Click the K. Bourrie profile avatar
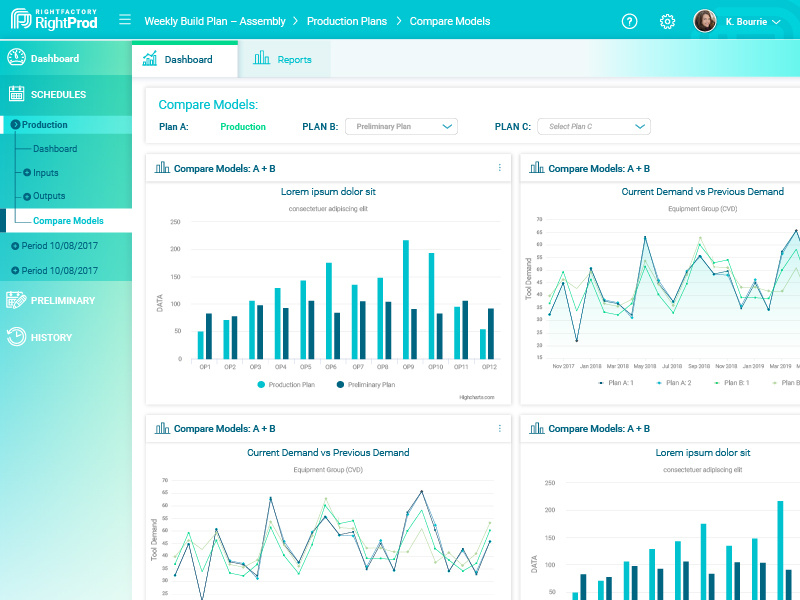Screen dimensions: 800x600 point(707,20)
